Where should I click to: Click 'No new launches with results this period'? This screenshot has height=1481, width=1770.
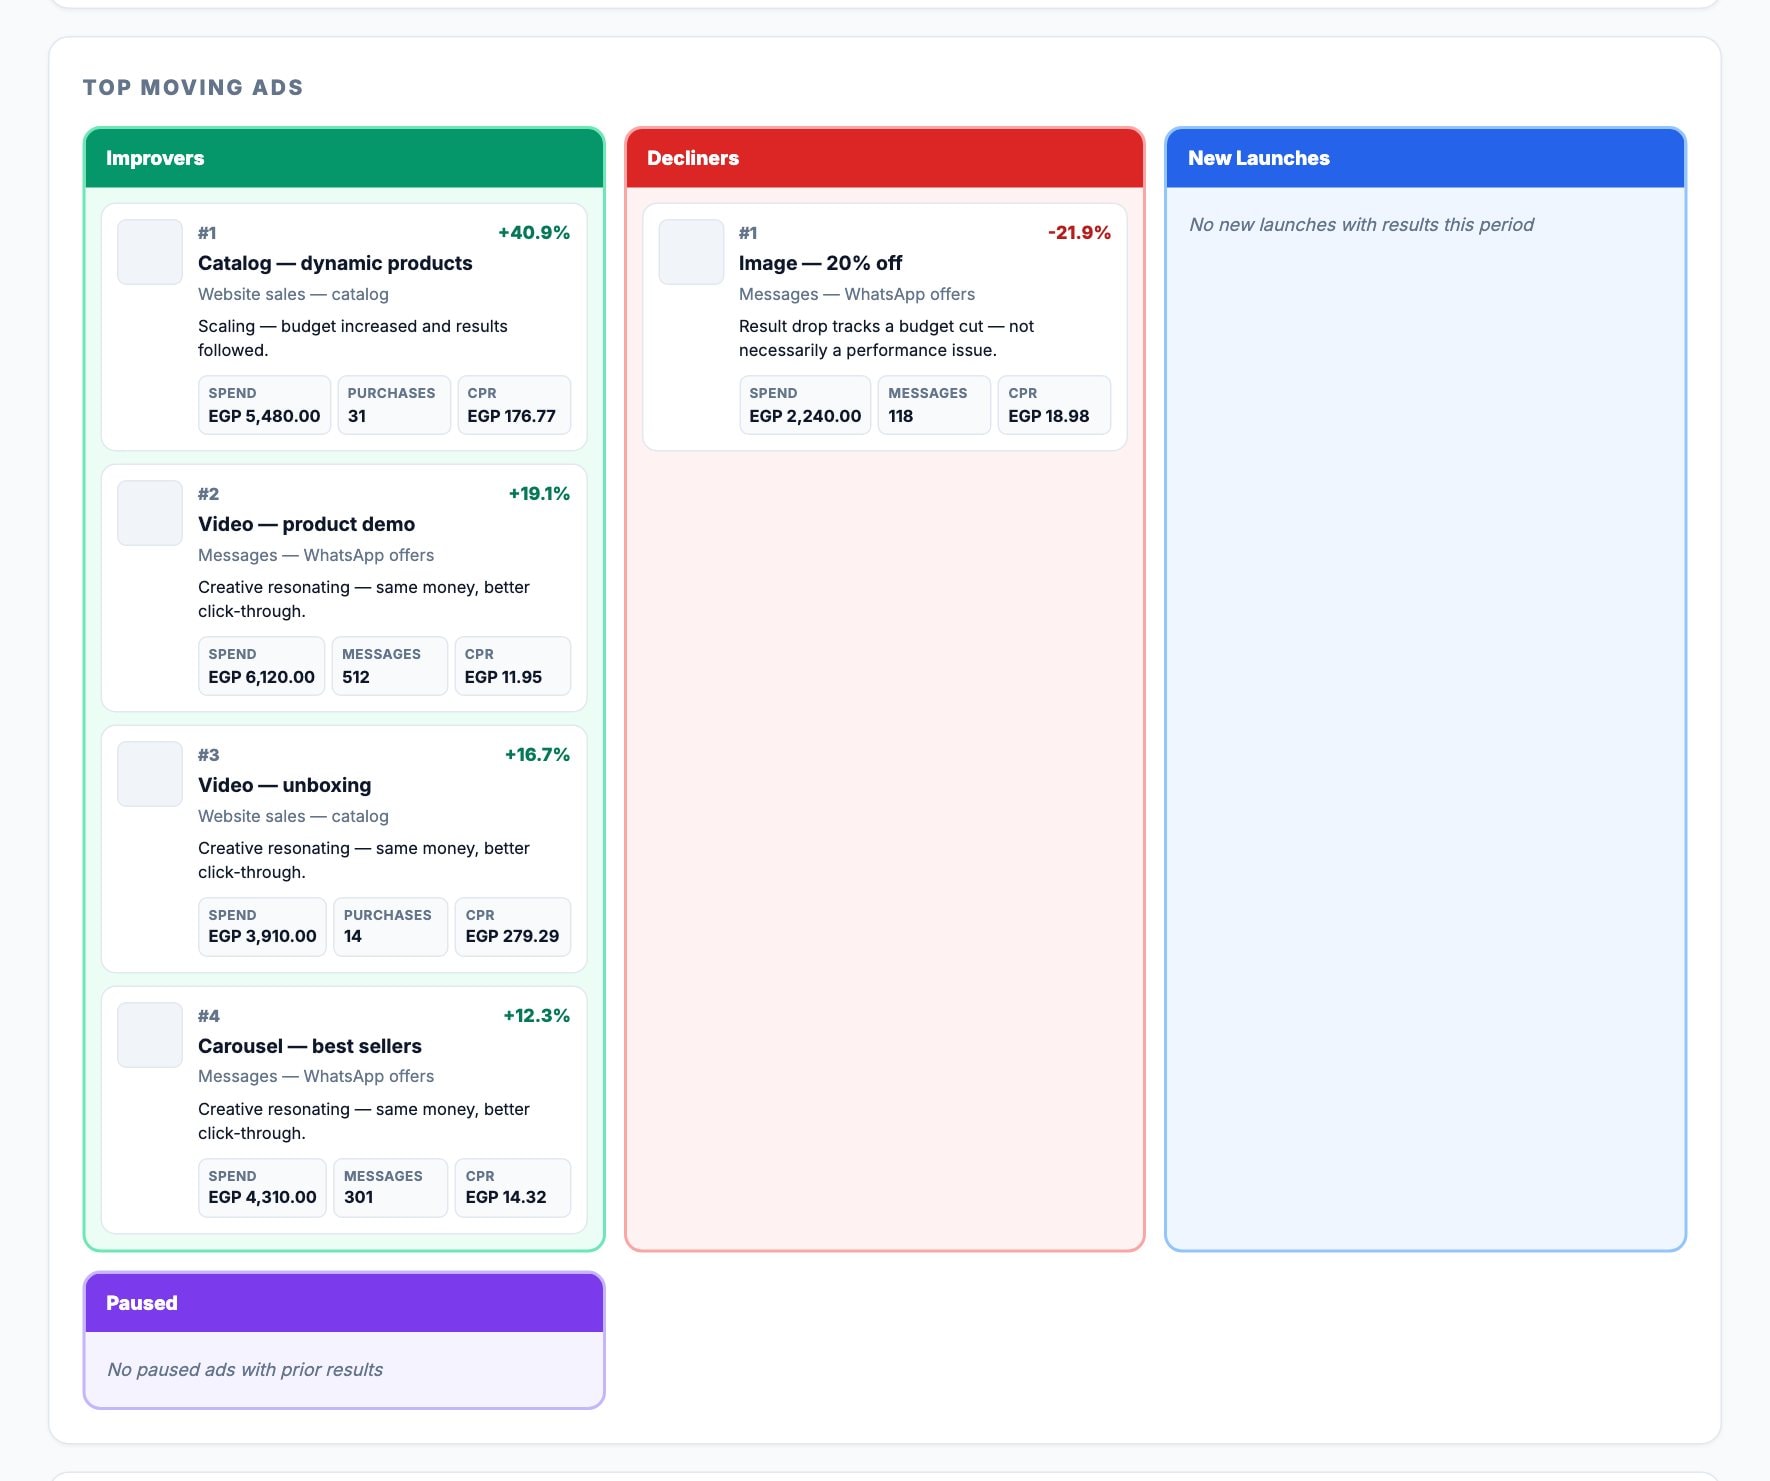tap(1361, 225)
